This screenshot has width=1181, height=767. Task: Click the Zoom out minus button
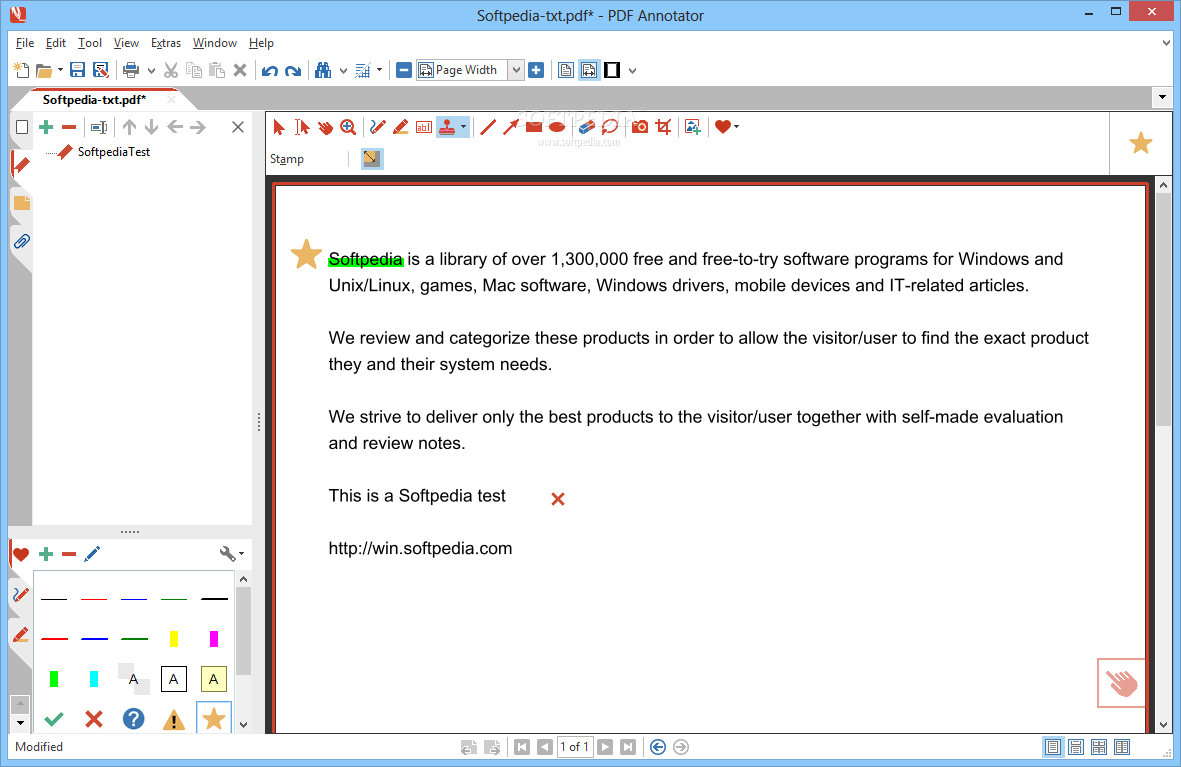404,70
